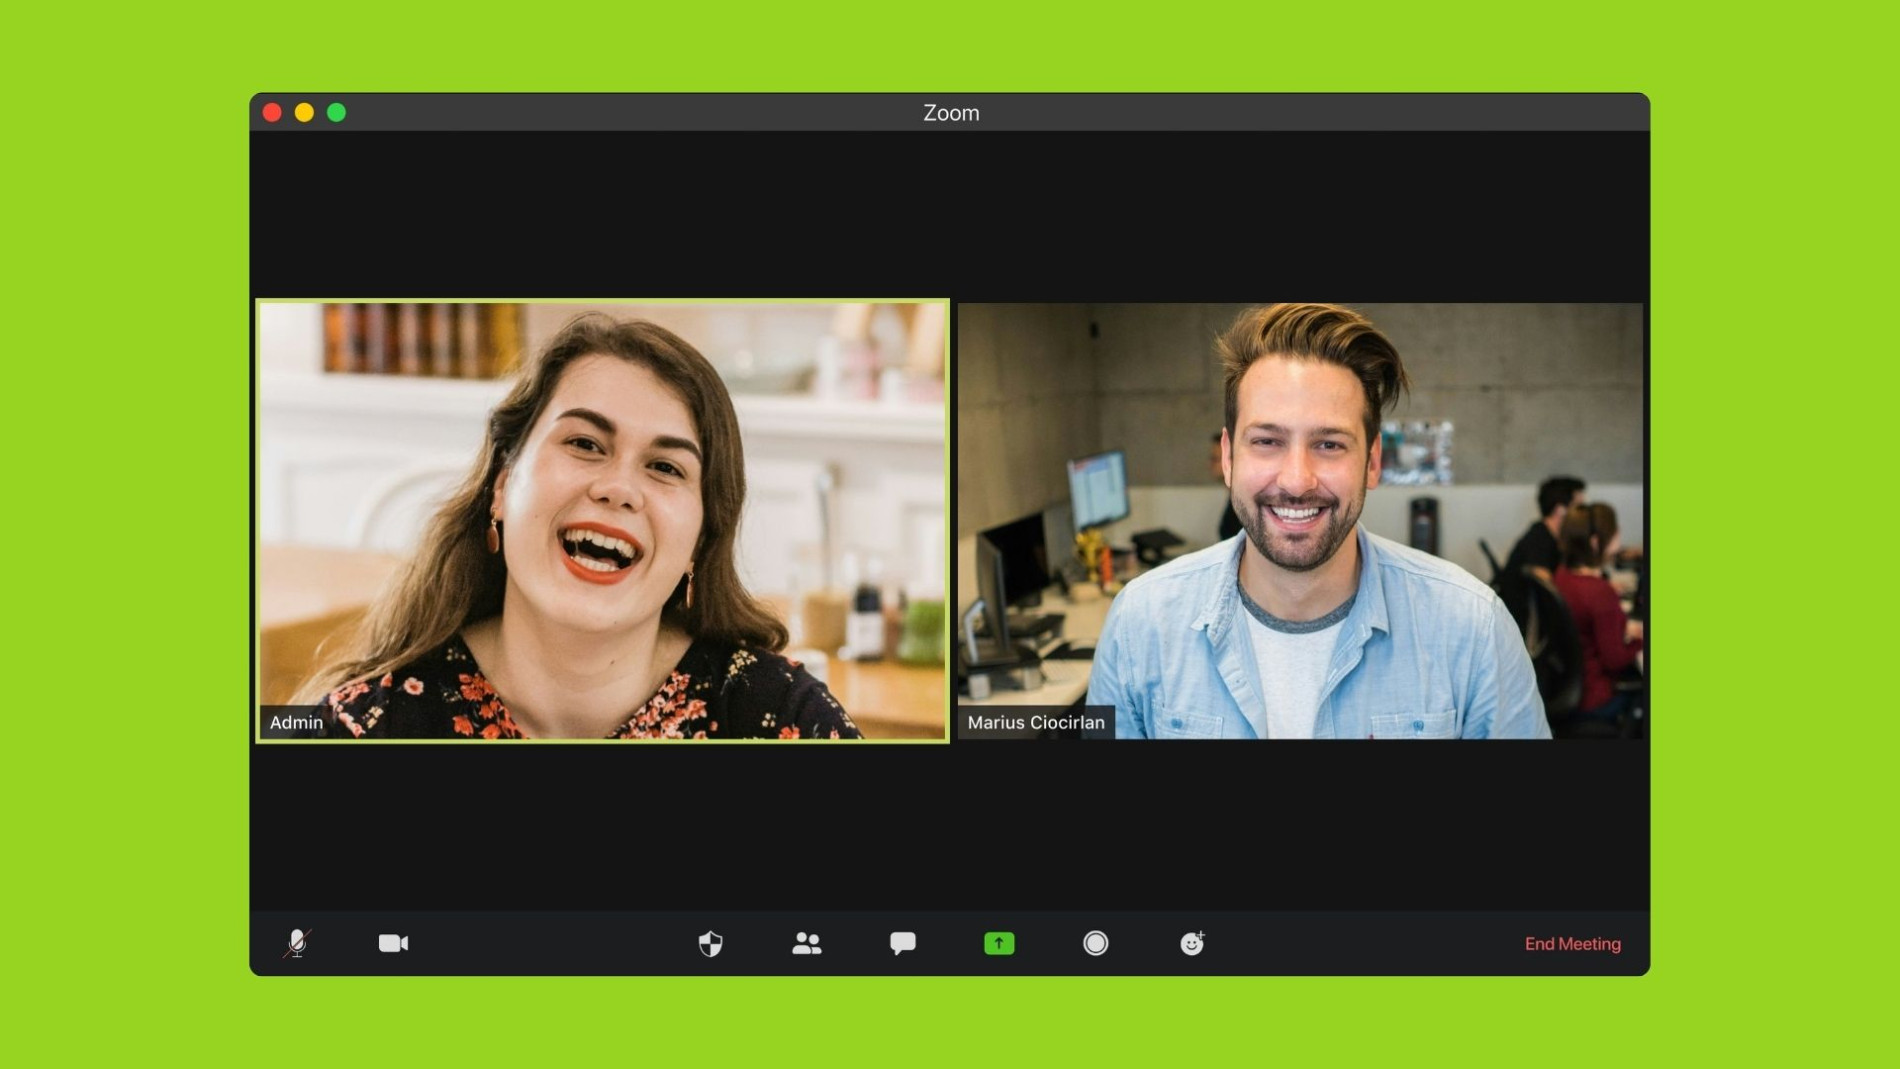The height and width of the screenshot is (1069, 1900).
Task: Open the Chat bubble icon
Action: point(903,943)
